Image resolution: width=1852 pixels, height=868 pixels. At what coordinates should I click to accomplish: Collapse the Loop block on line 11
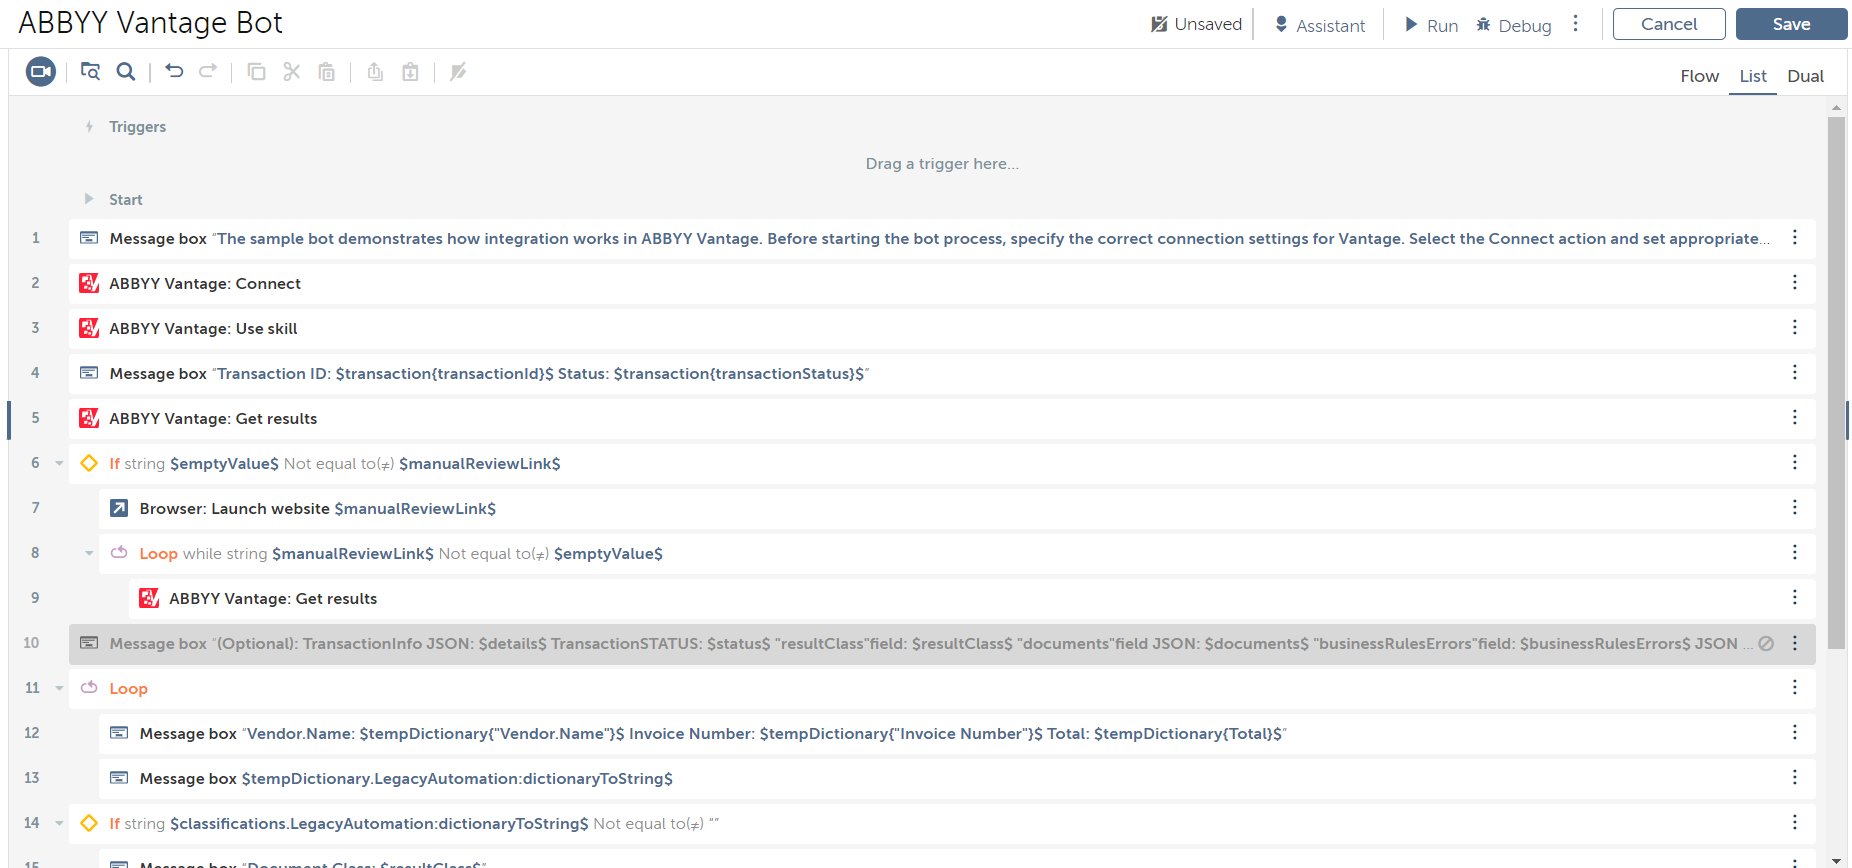pos(59,688)
